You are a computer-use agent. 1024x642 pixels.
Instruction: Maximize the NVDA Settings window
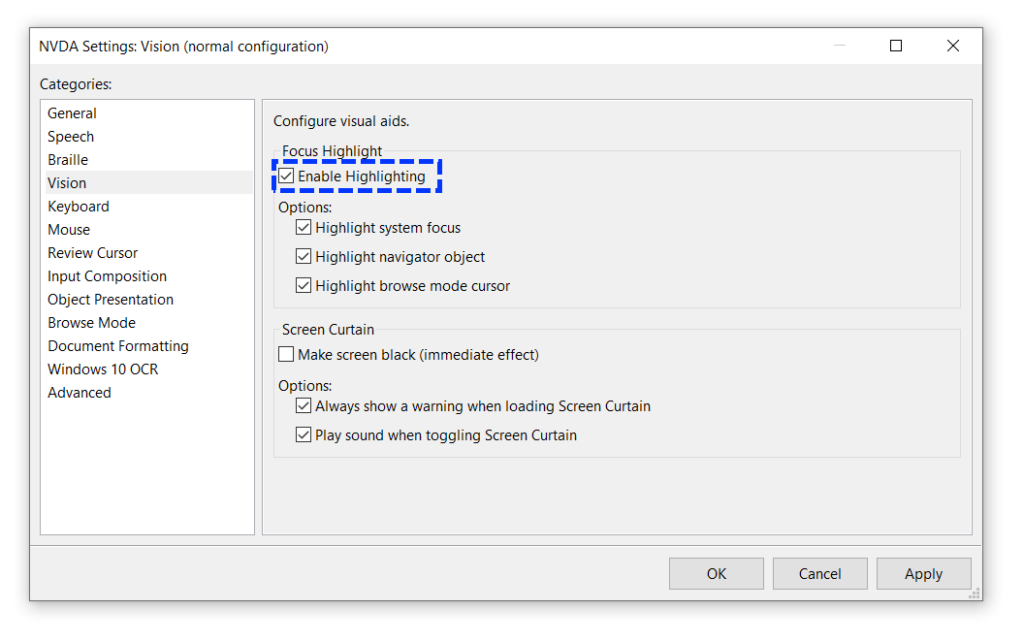(x=896, y=46)
